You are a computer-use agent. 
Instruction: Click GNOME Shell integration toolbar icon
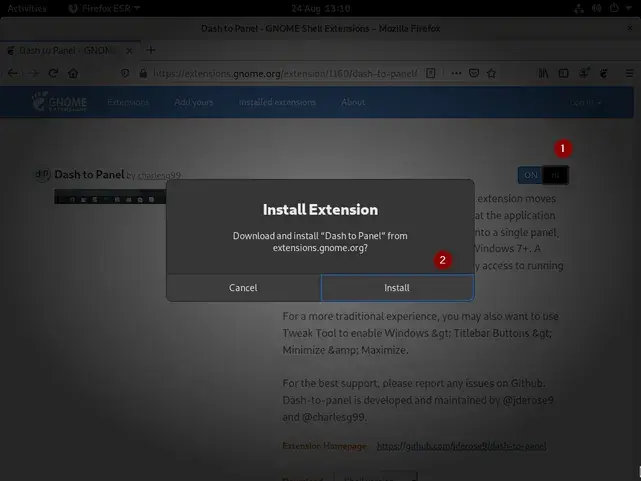(604, 73)
